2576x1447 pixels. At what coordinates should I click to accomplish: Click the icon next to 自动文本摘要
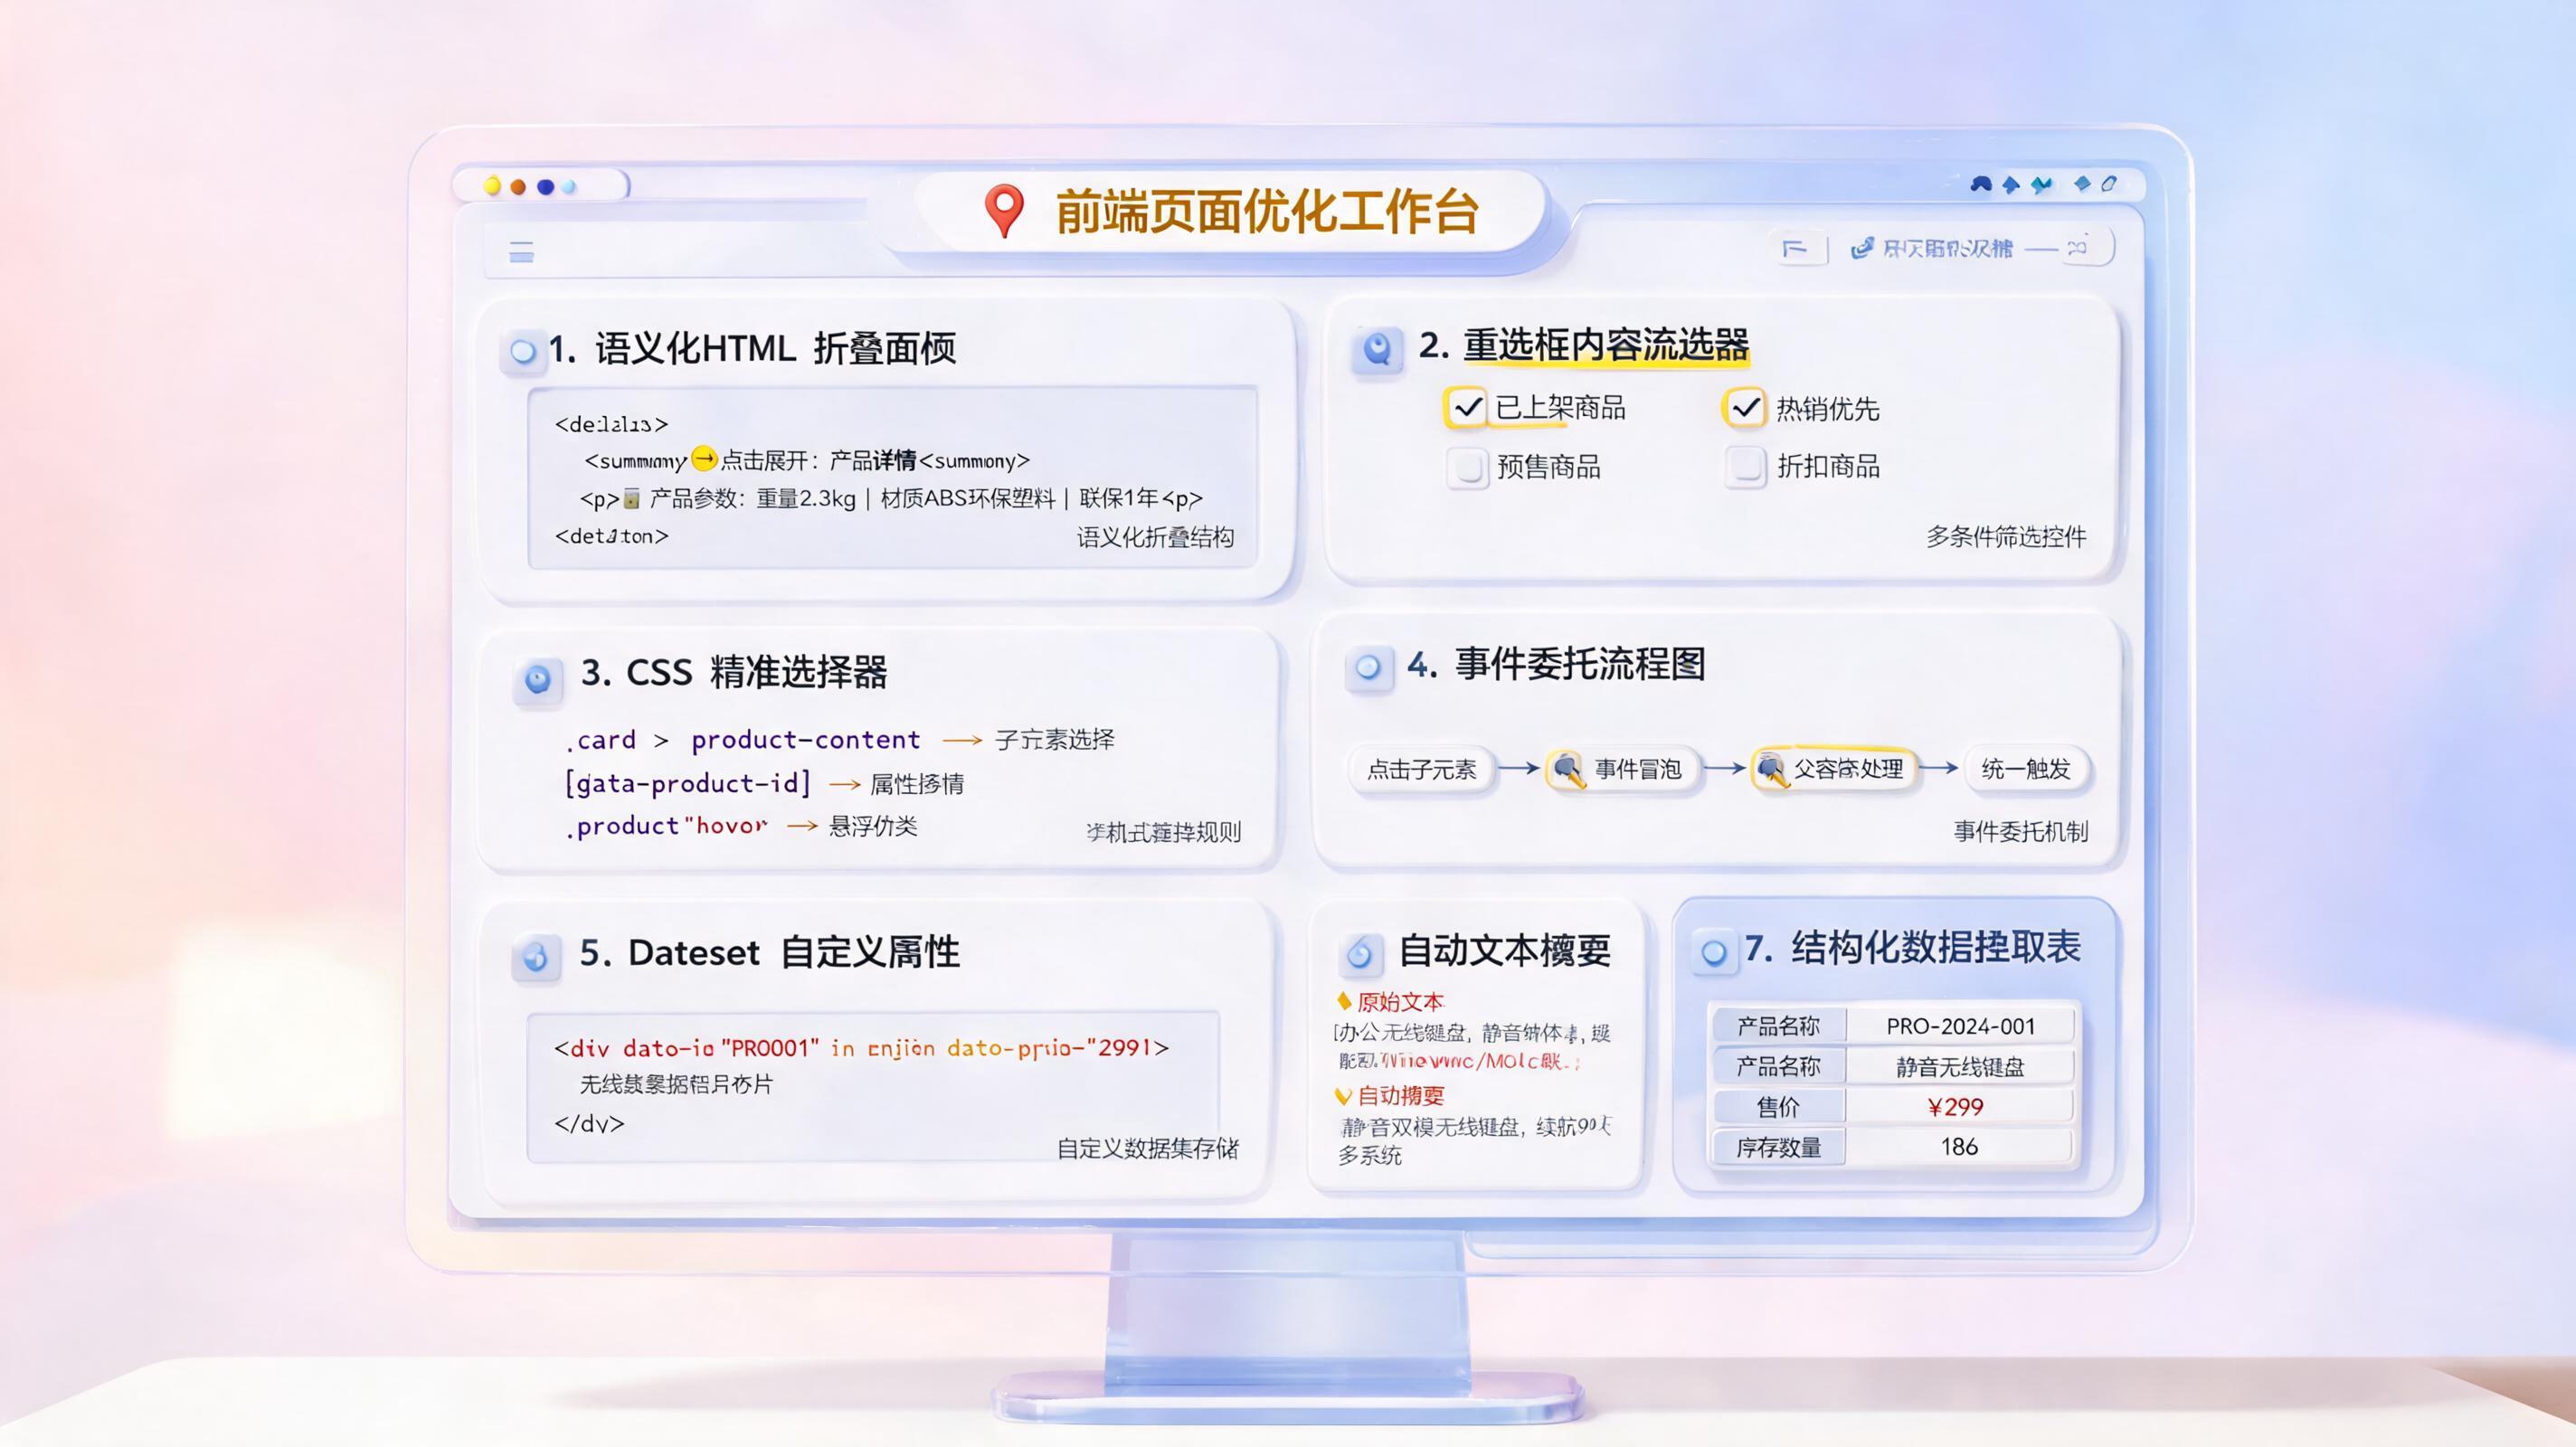(1360, 954)
